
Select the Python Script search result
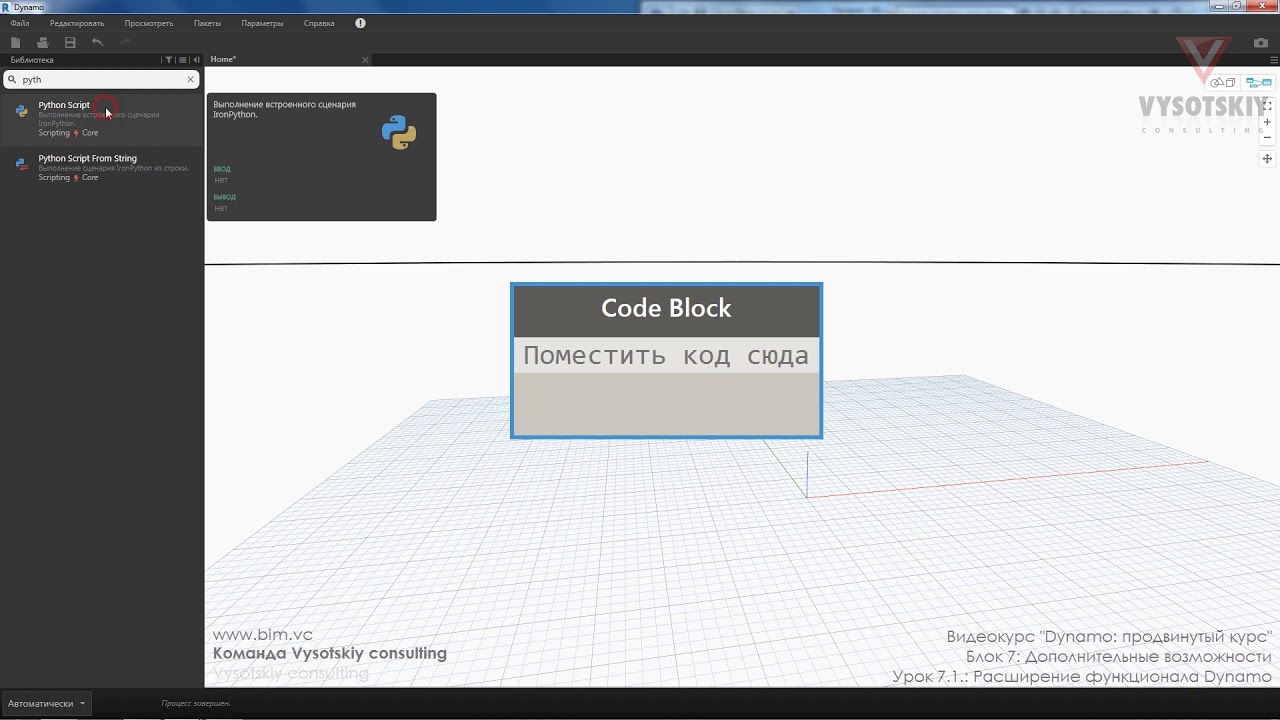(x=101, y=119)
